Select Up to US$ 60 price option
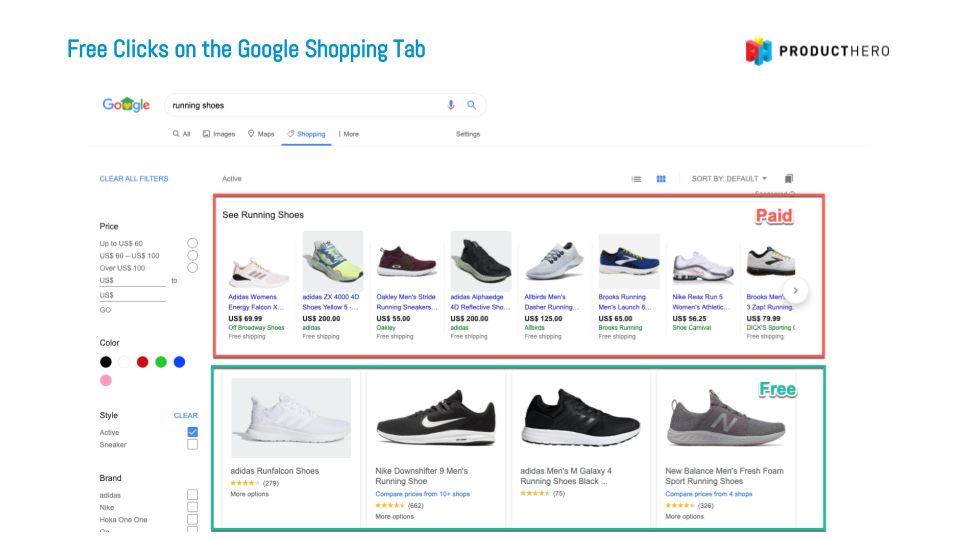Screen dimensions: 960x540 (x=192, y=243)
